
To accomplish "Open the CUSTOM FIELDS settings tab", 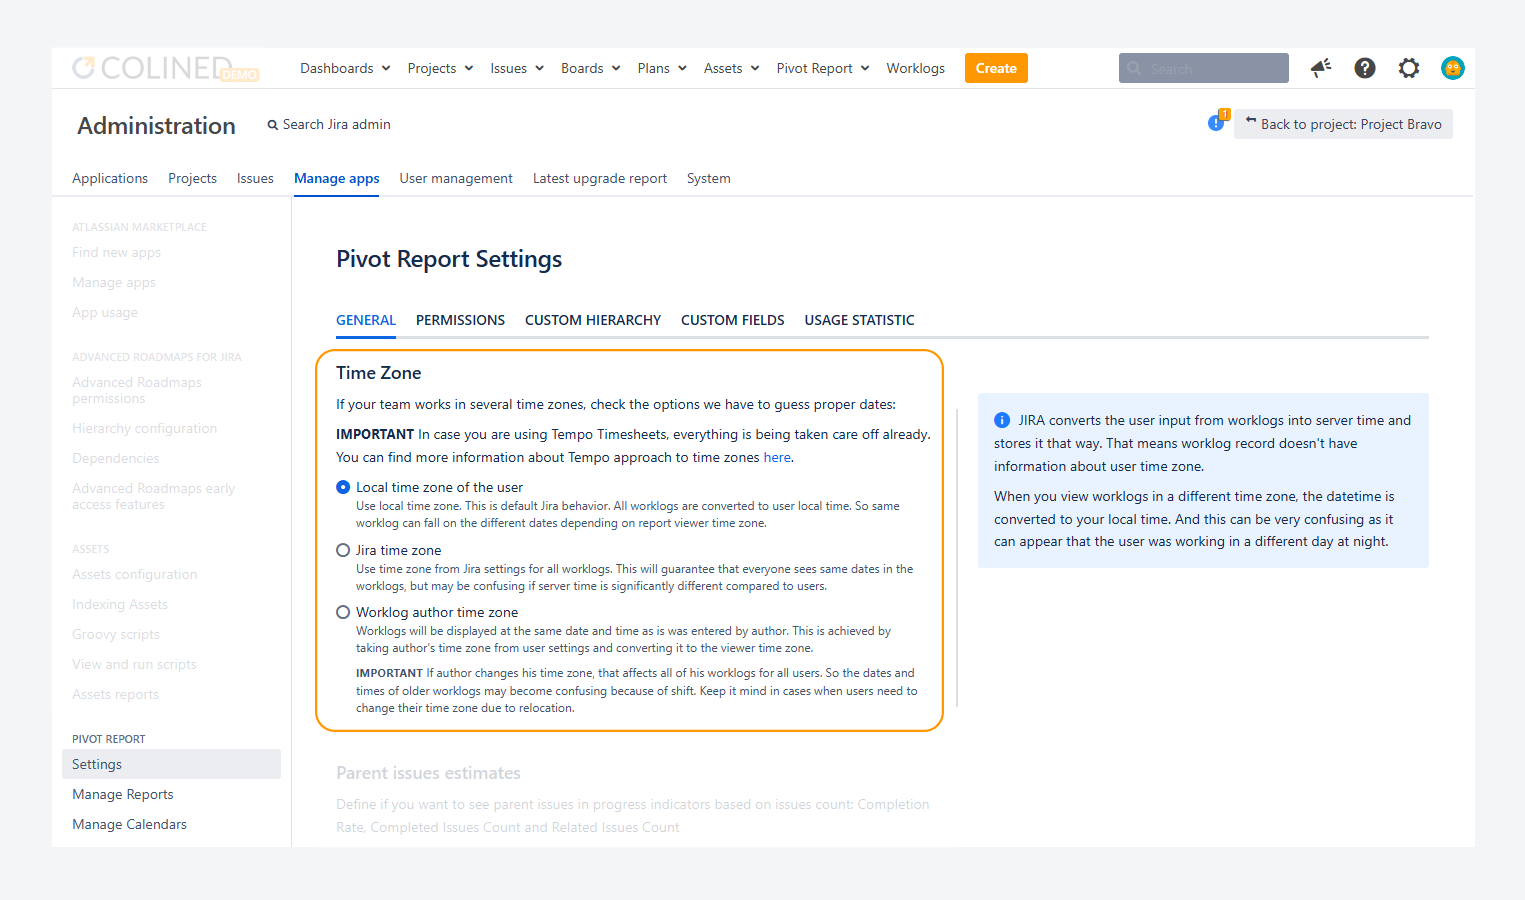I will [x=733, y=320].
